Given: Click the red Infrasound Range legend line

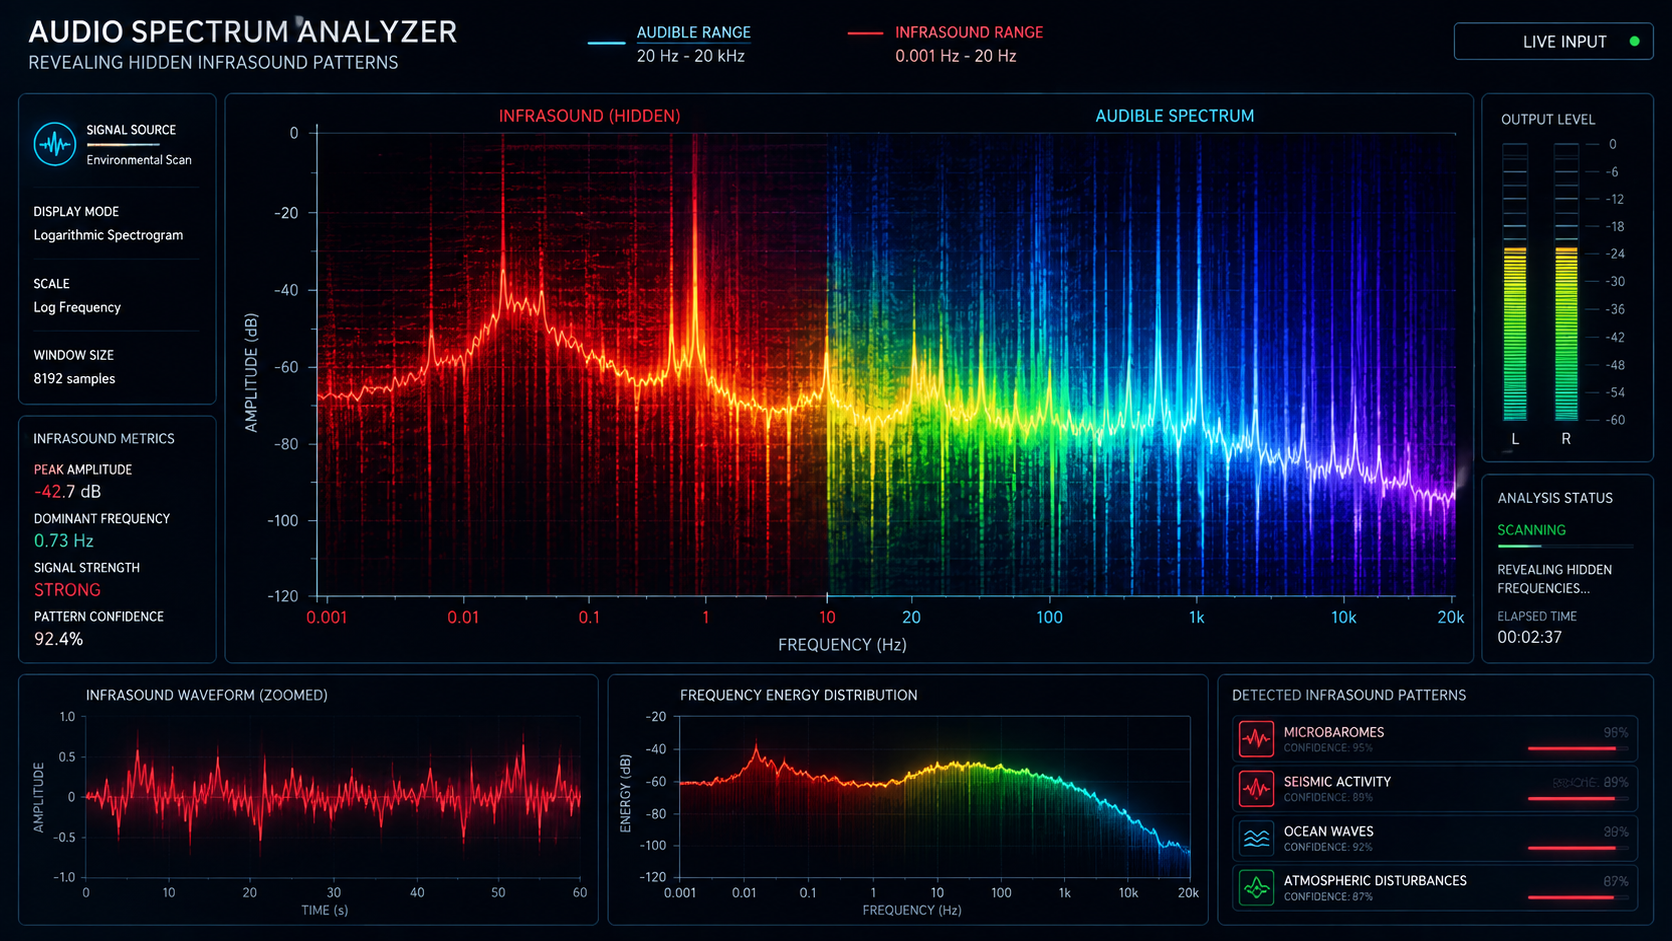Looking at the screenshot, I should pos(865,33).
